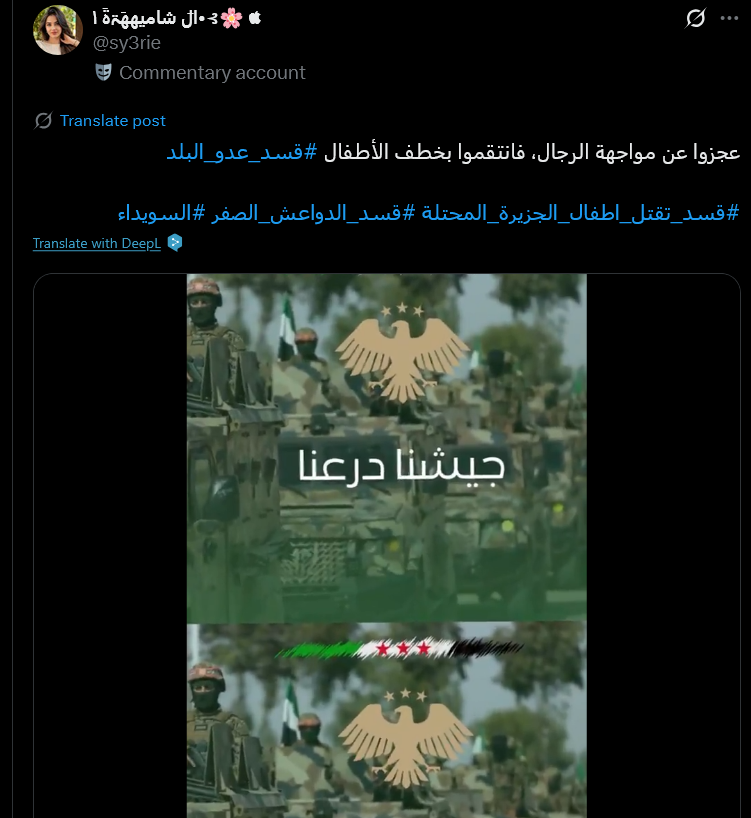Click the Arabic post text body
The width and height of the screenshot is (751, 818).
click(531, 152)
